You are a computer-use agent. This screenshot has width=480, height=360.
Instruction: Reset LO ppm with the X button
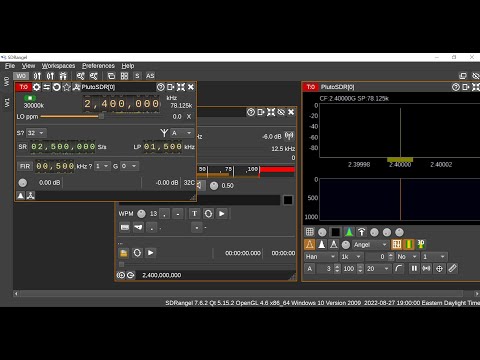click(x=189, y=117)
